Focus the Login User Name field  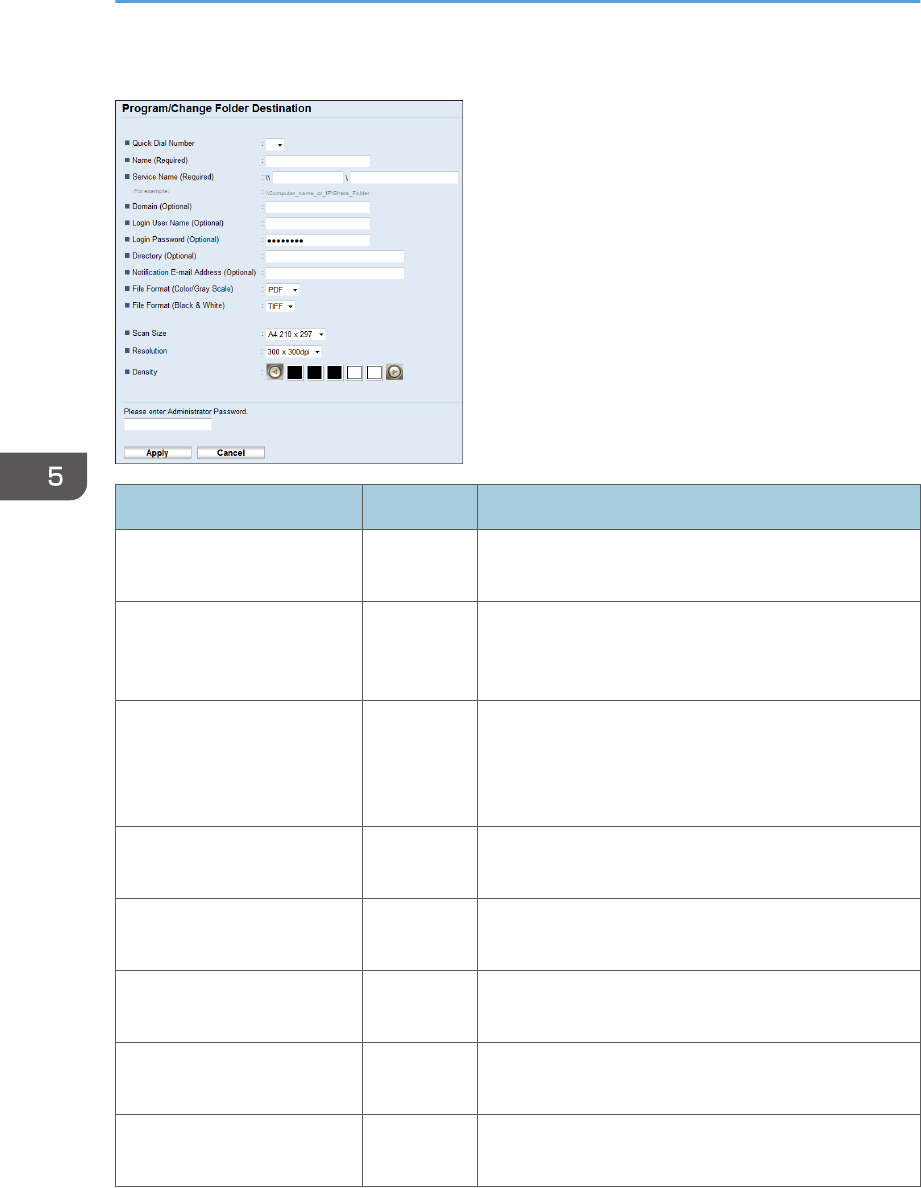pyautogui.click(x=318, y=224)
